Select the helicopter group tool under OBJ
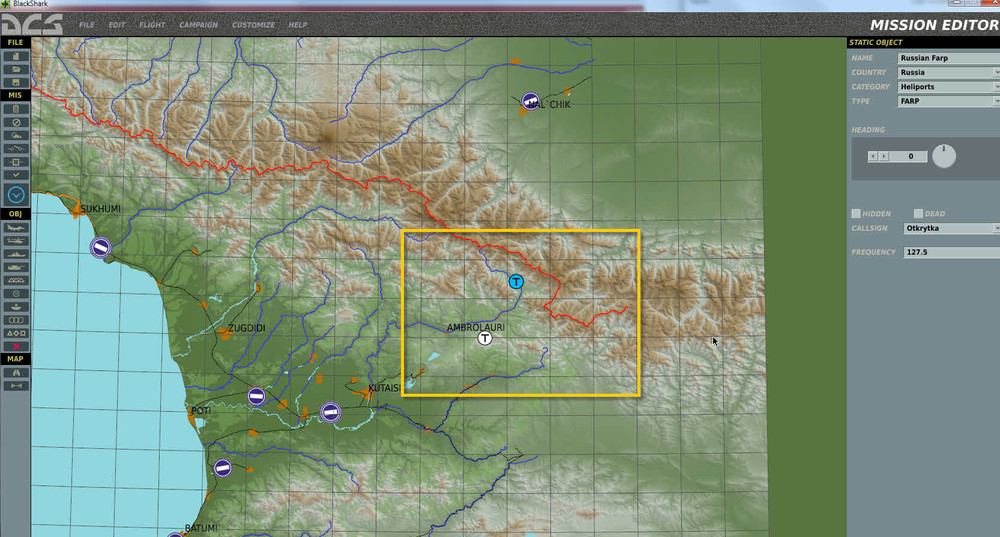This screenshot has height=537, width=1000. click(x=16, y=241)
